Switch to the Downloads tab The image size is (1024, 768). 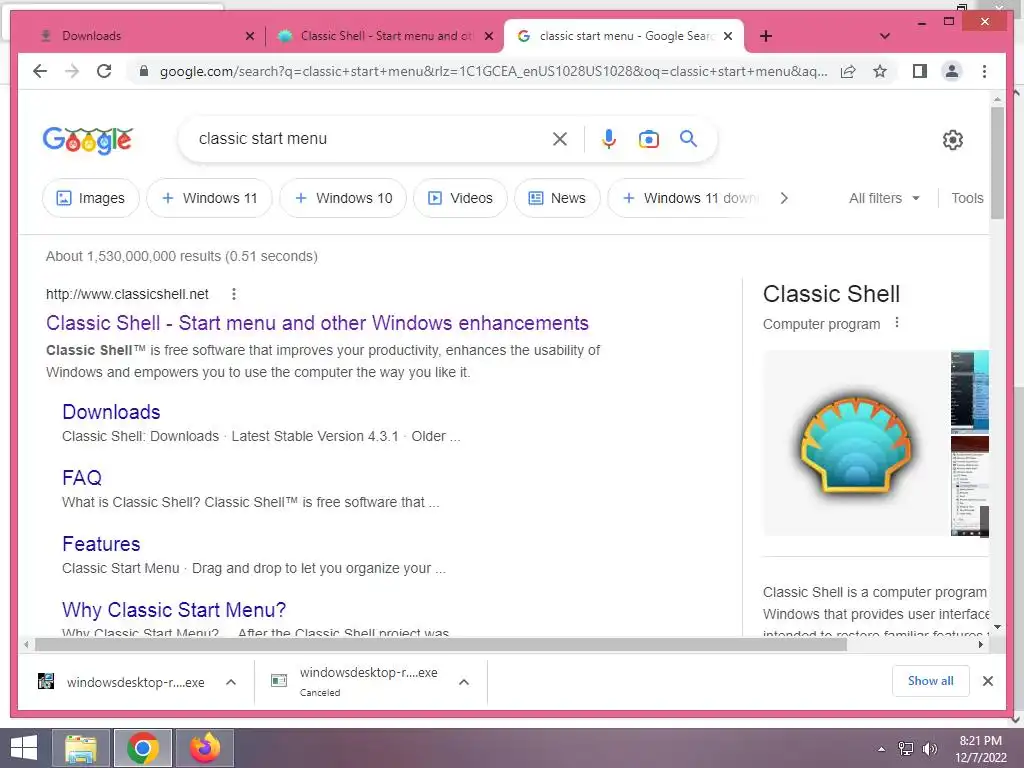coord(145,36)
